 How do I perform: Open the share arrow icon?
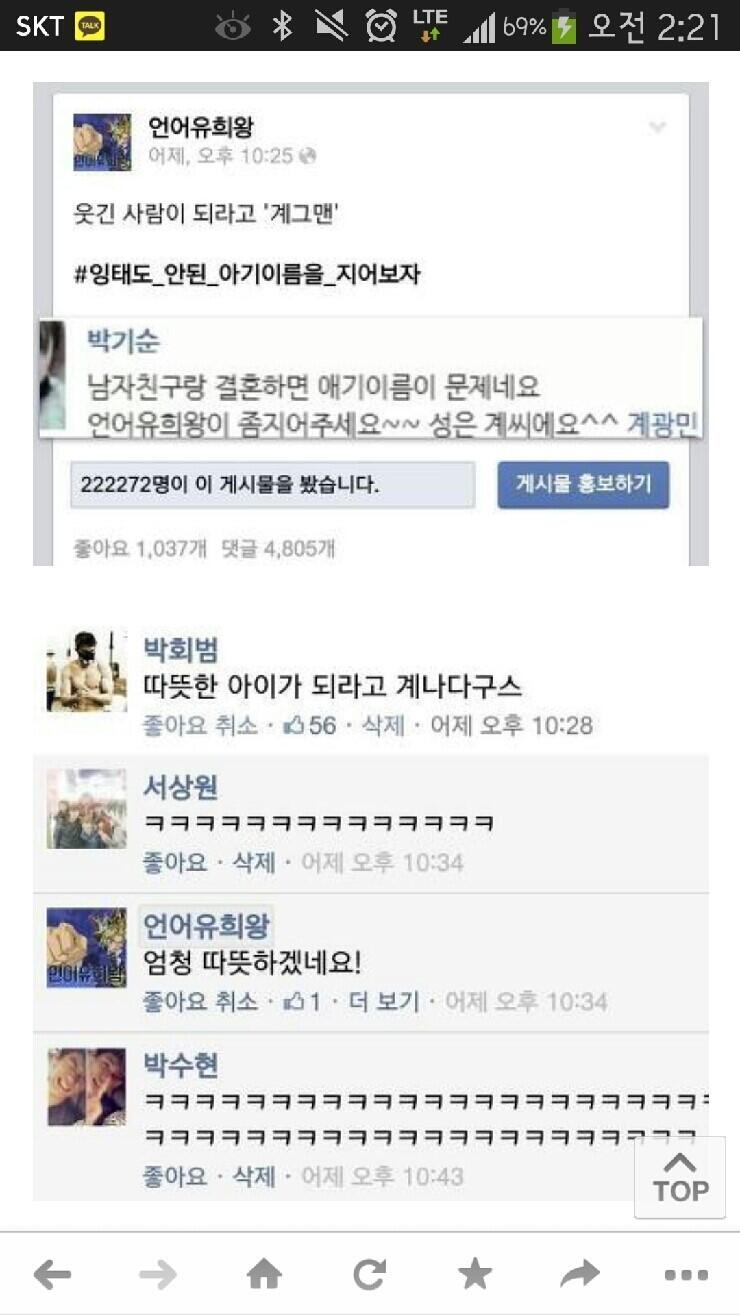tap(580, 1273)
